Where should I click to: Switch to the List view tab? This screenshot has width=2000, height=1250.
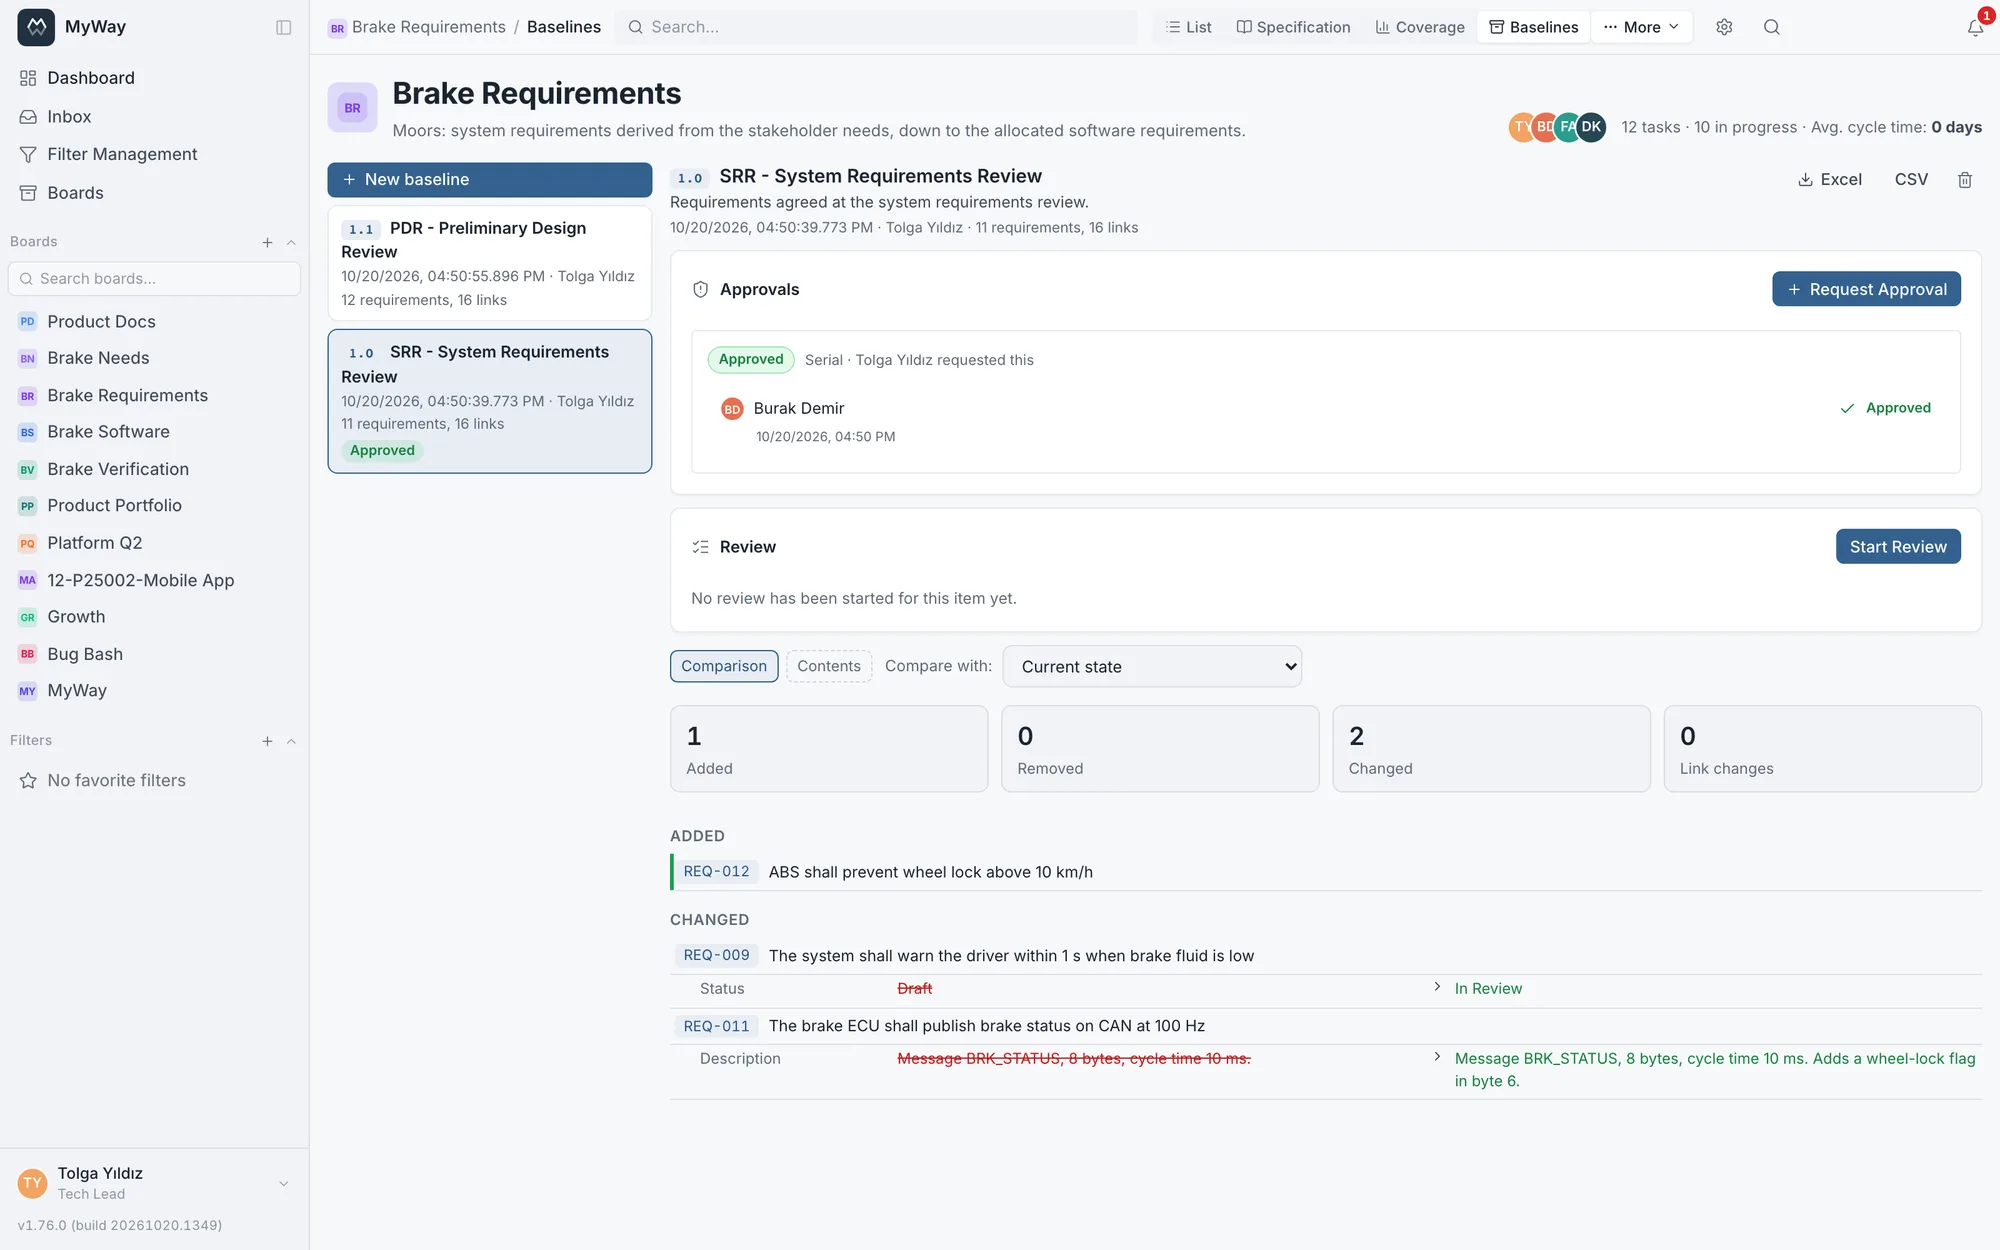(1188, 27)
